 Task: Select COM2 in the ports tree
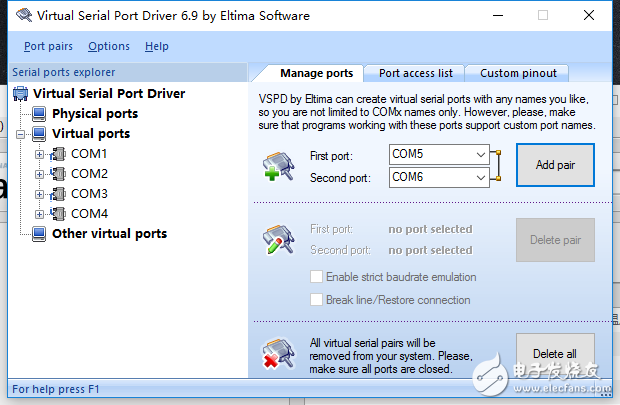click(89, 174)
